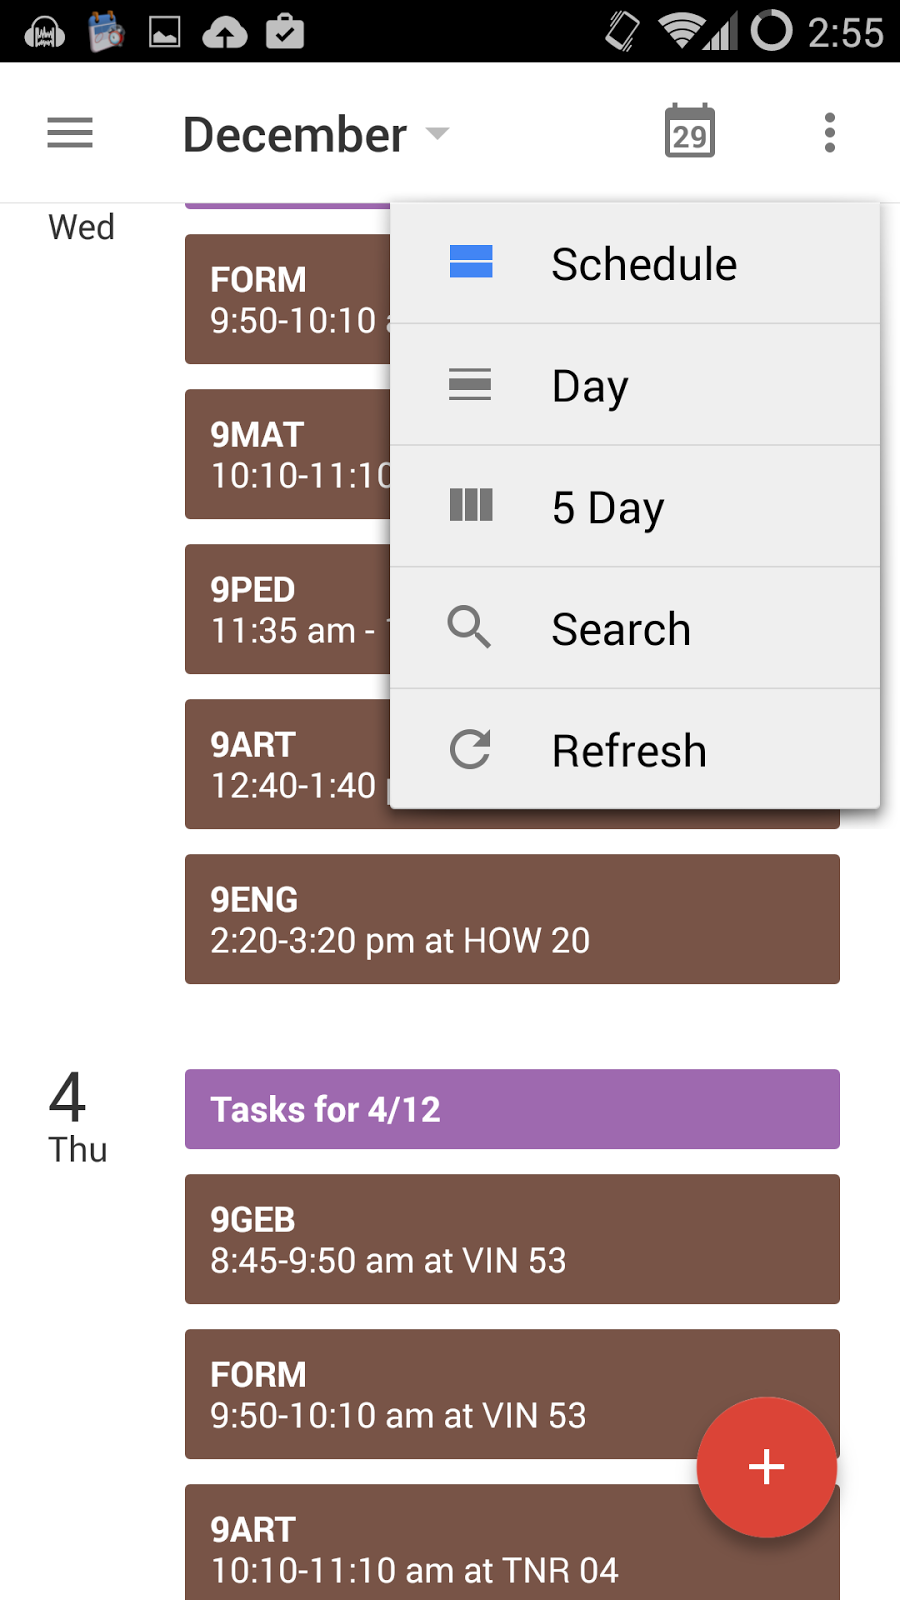Choose 5 Day from the view menu
This screenshot has height=1600, width=900.
(635, 507)
